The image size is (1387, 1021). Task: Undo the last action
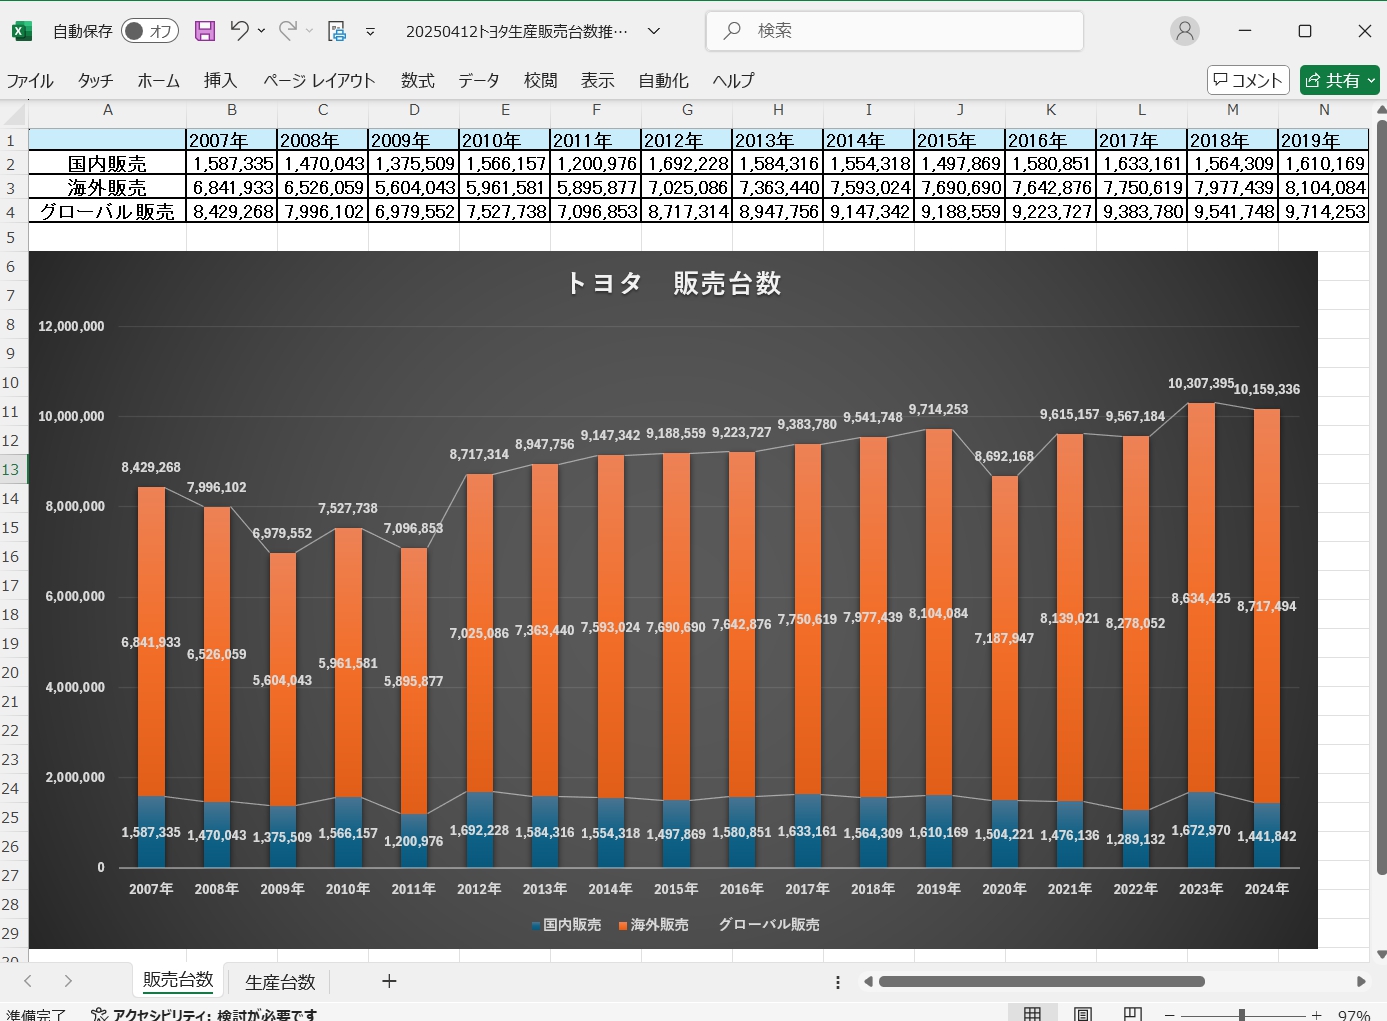239,31
